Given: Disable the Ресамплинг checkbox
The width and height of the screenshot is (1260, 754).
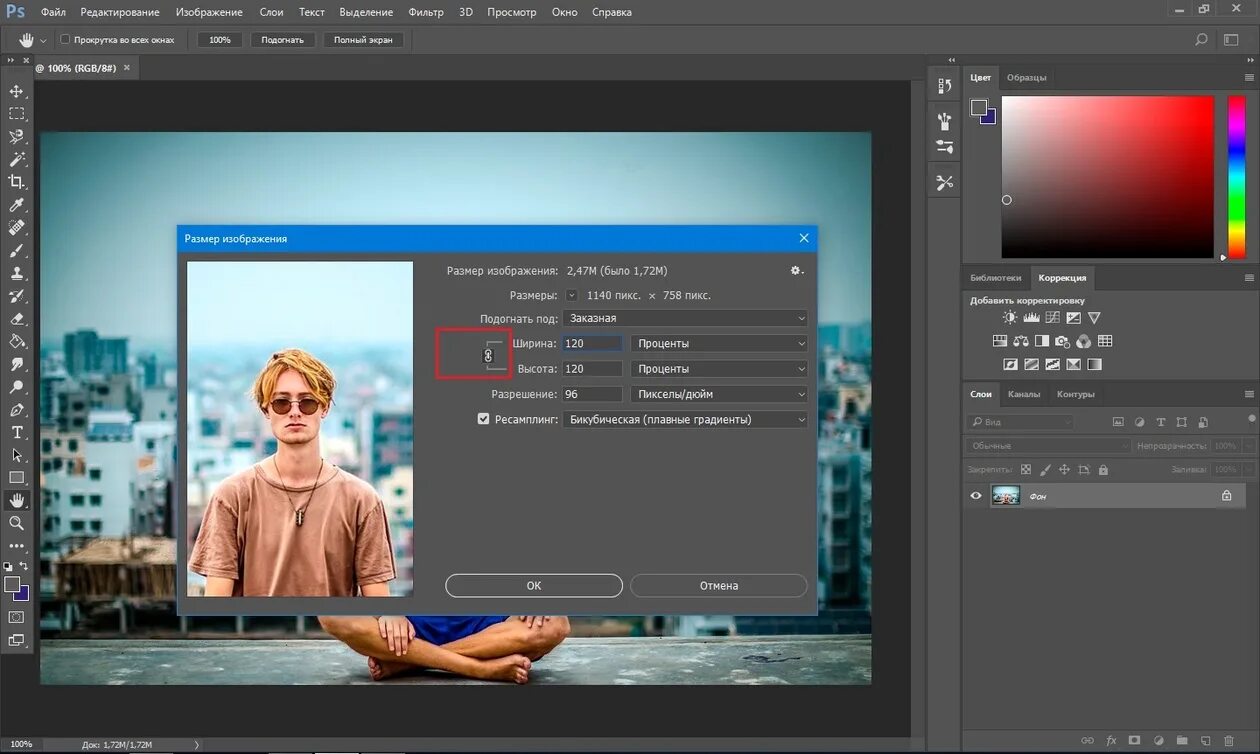Looking at the screenshot, I should (x=484, y=420).
